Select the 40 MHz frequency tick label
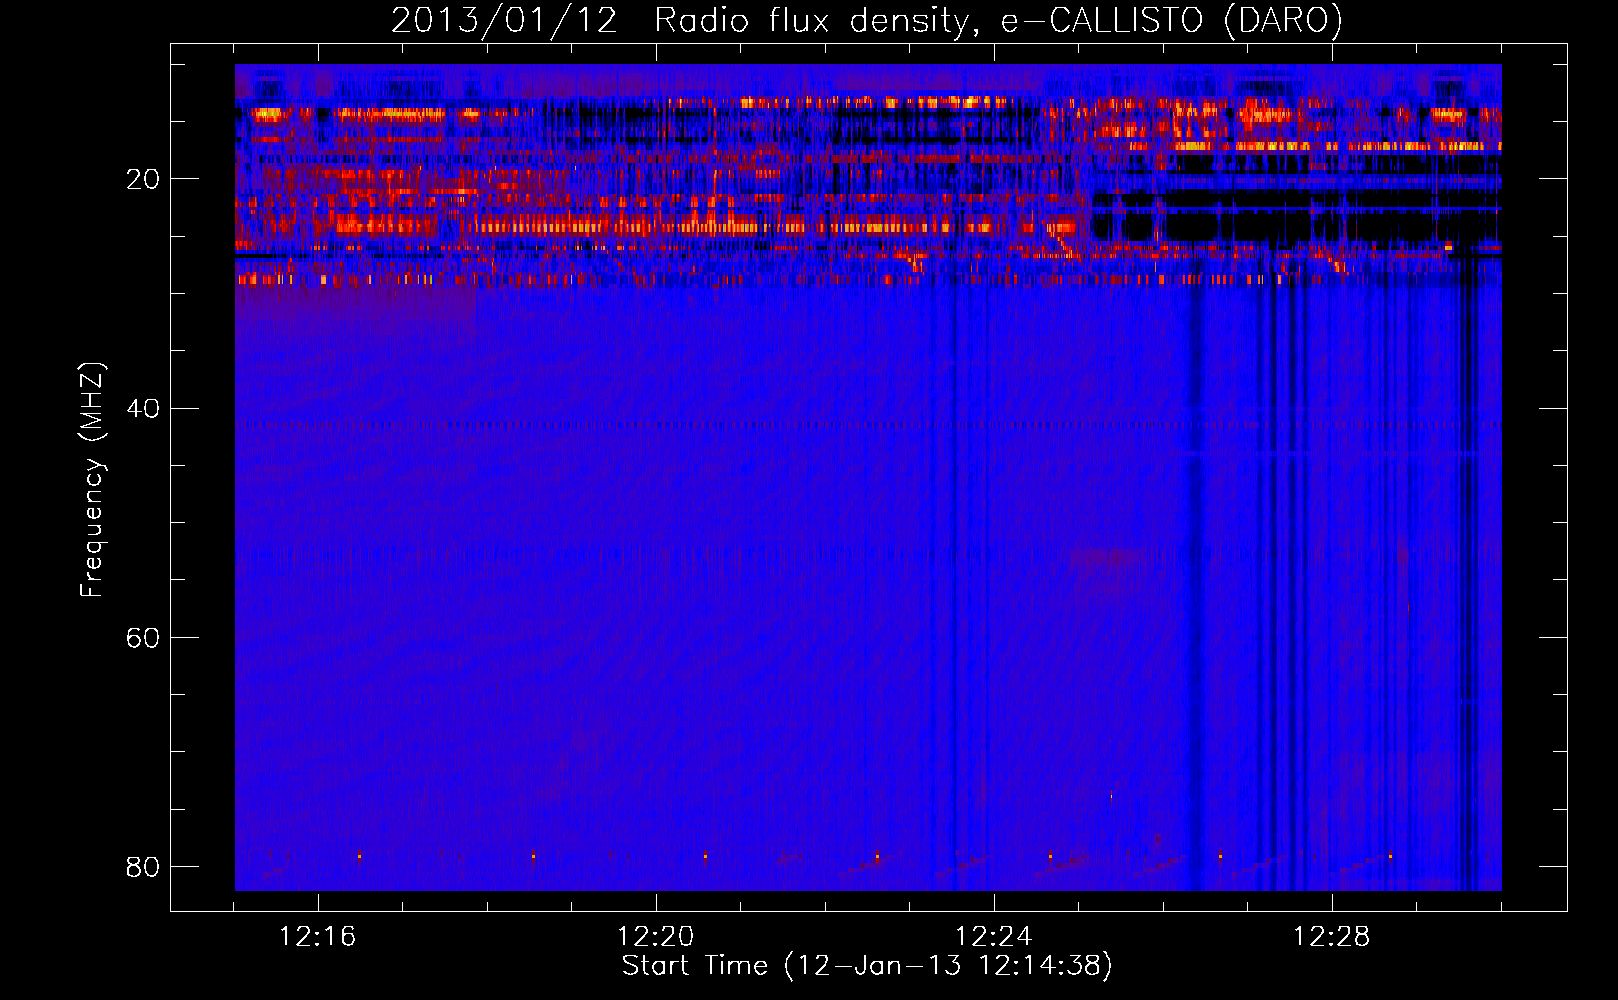1618x1000 pixels. (x=143, y=408)
